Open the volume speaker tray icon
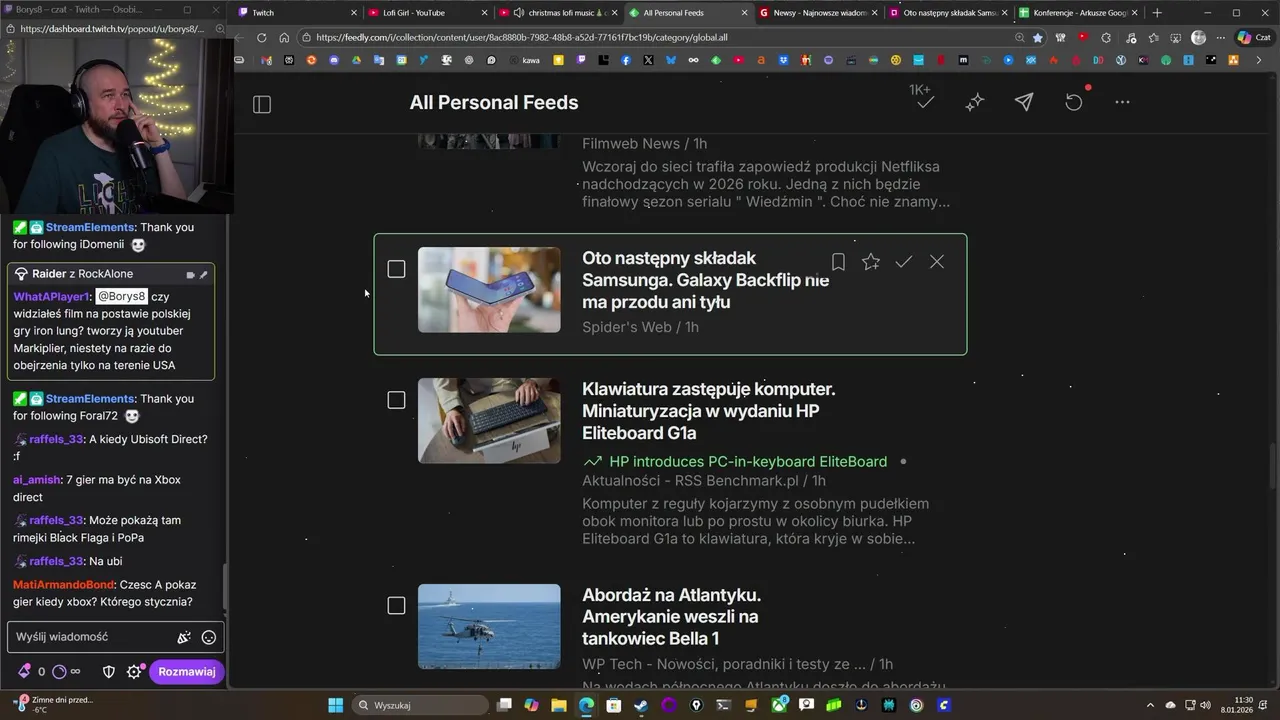Viewport: 1280px width, 720px height. click(x=1203, y=705)
